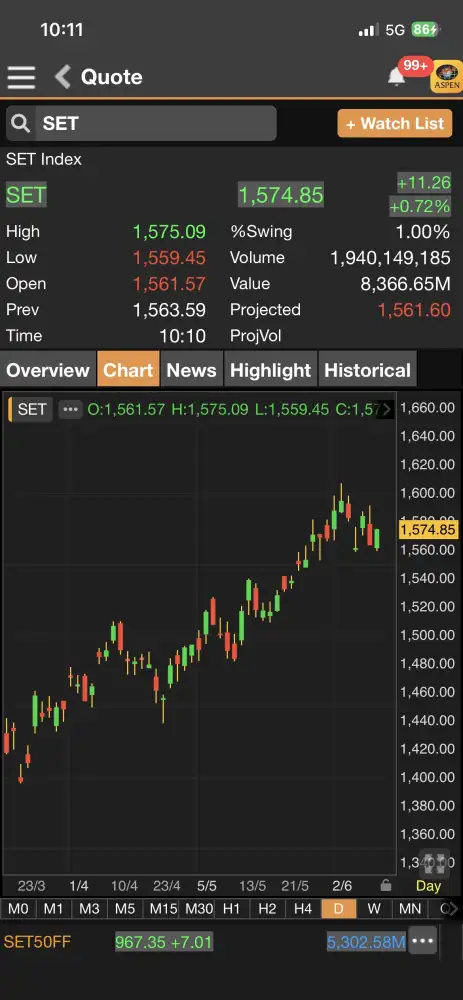Show more timeframes with right arrow

tap(453, 908)
